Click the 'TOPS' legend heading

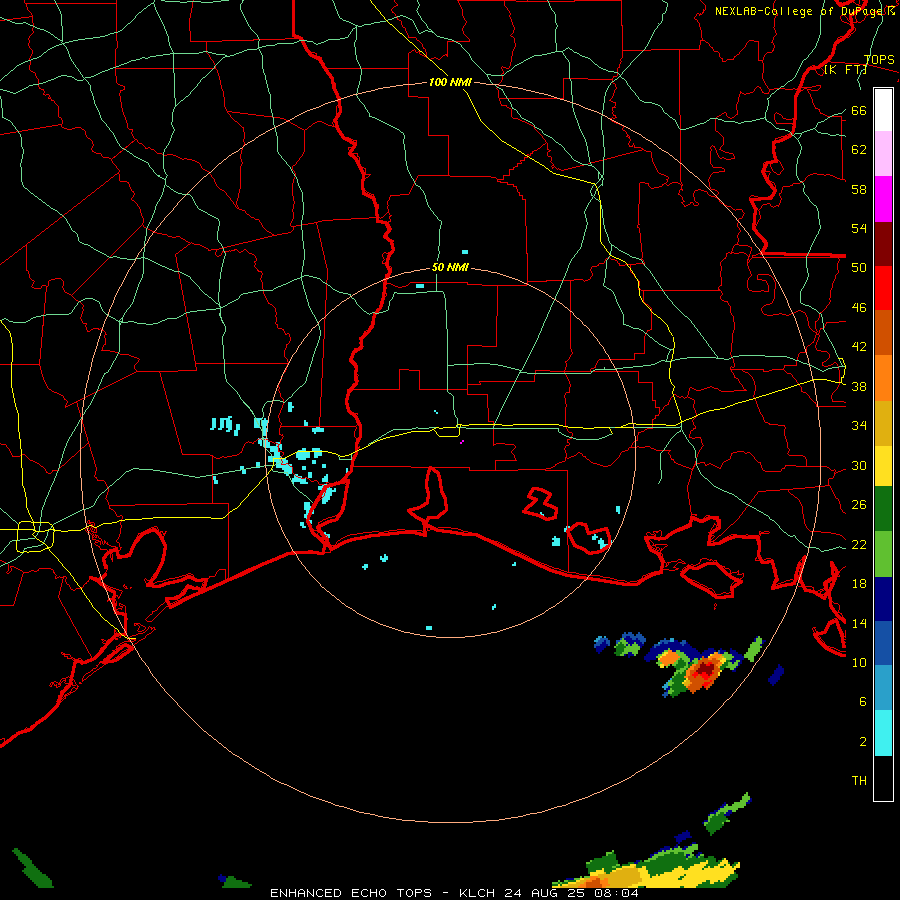[879, 60]
